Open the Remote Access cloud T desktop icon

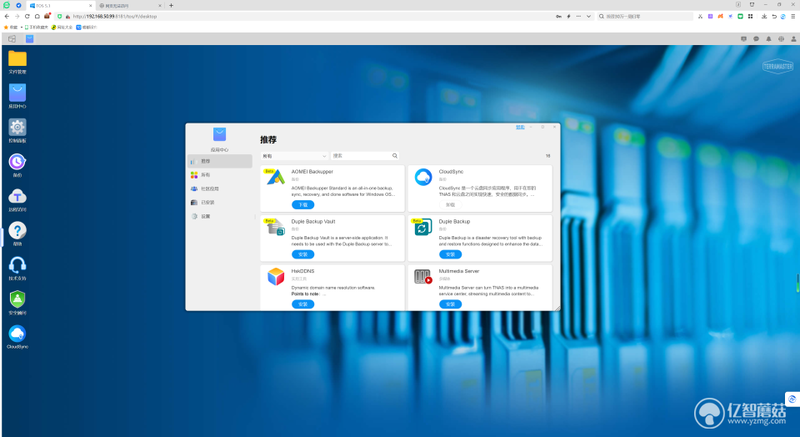tap(17, 196)
